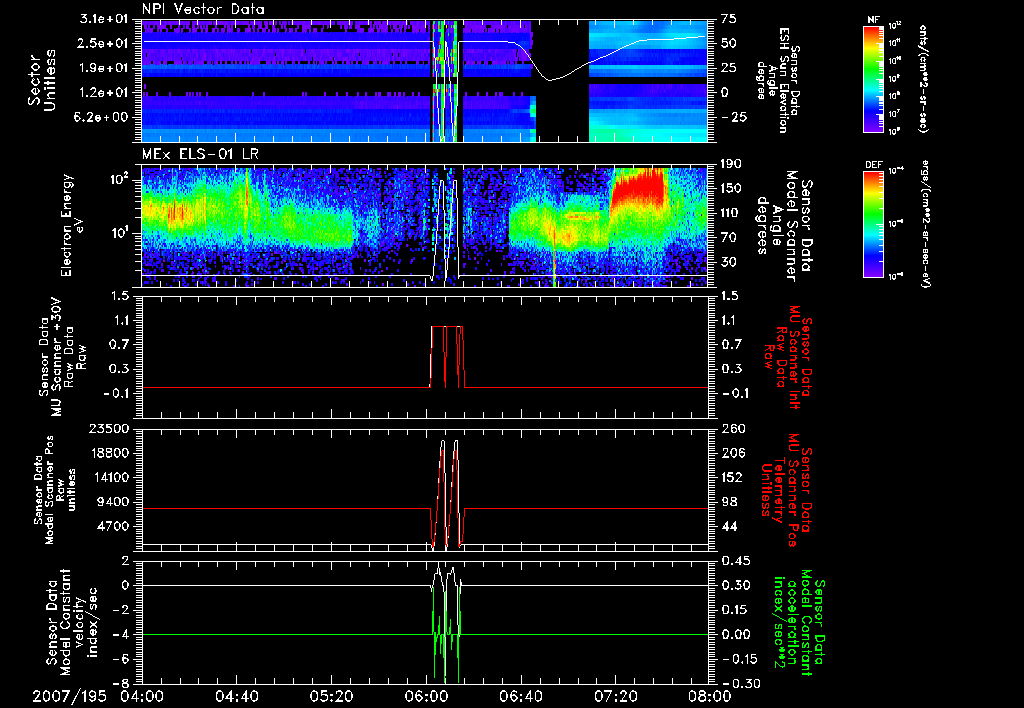Click the '04:00' time axis label

tap(142, 697)
